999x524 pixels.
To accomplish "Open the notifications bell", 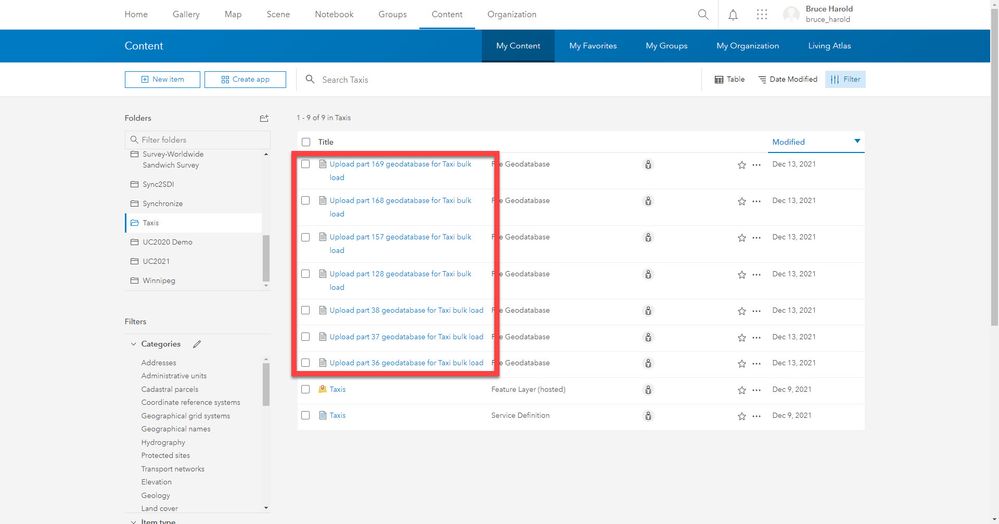I will click(733, 15).
